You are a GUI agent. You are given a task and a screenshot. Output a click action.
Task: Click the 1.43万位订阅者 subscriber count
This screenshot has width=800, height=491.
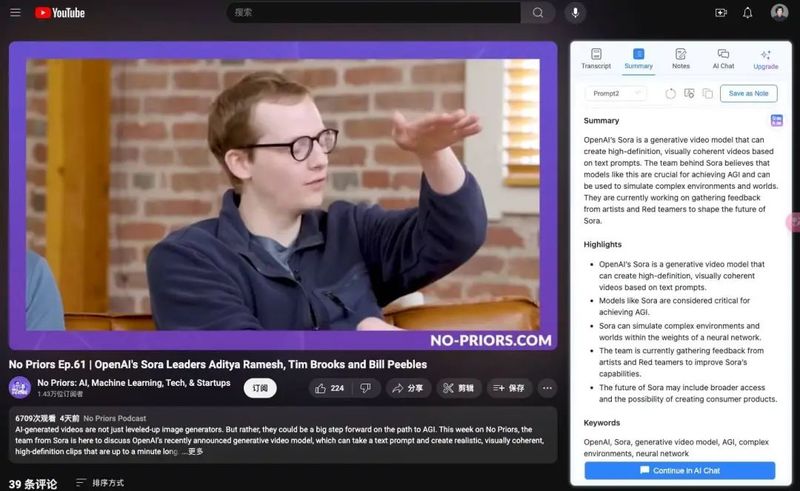(x=60, y=394)
